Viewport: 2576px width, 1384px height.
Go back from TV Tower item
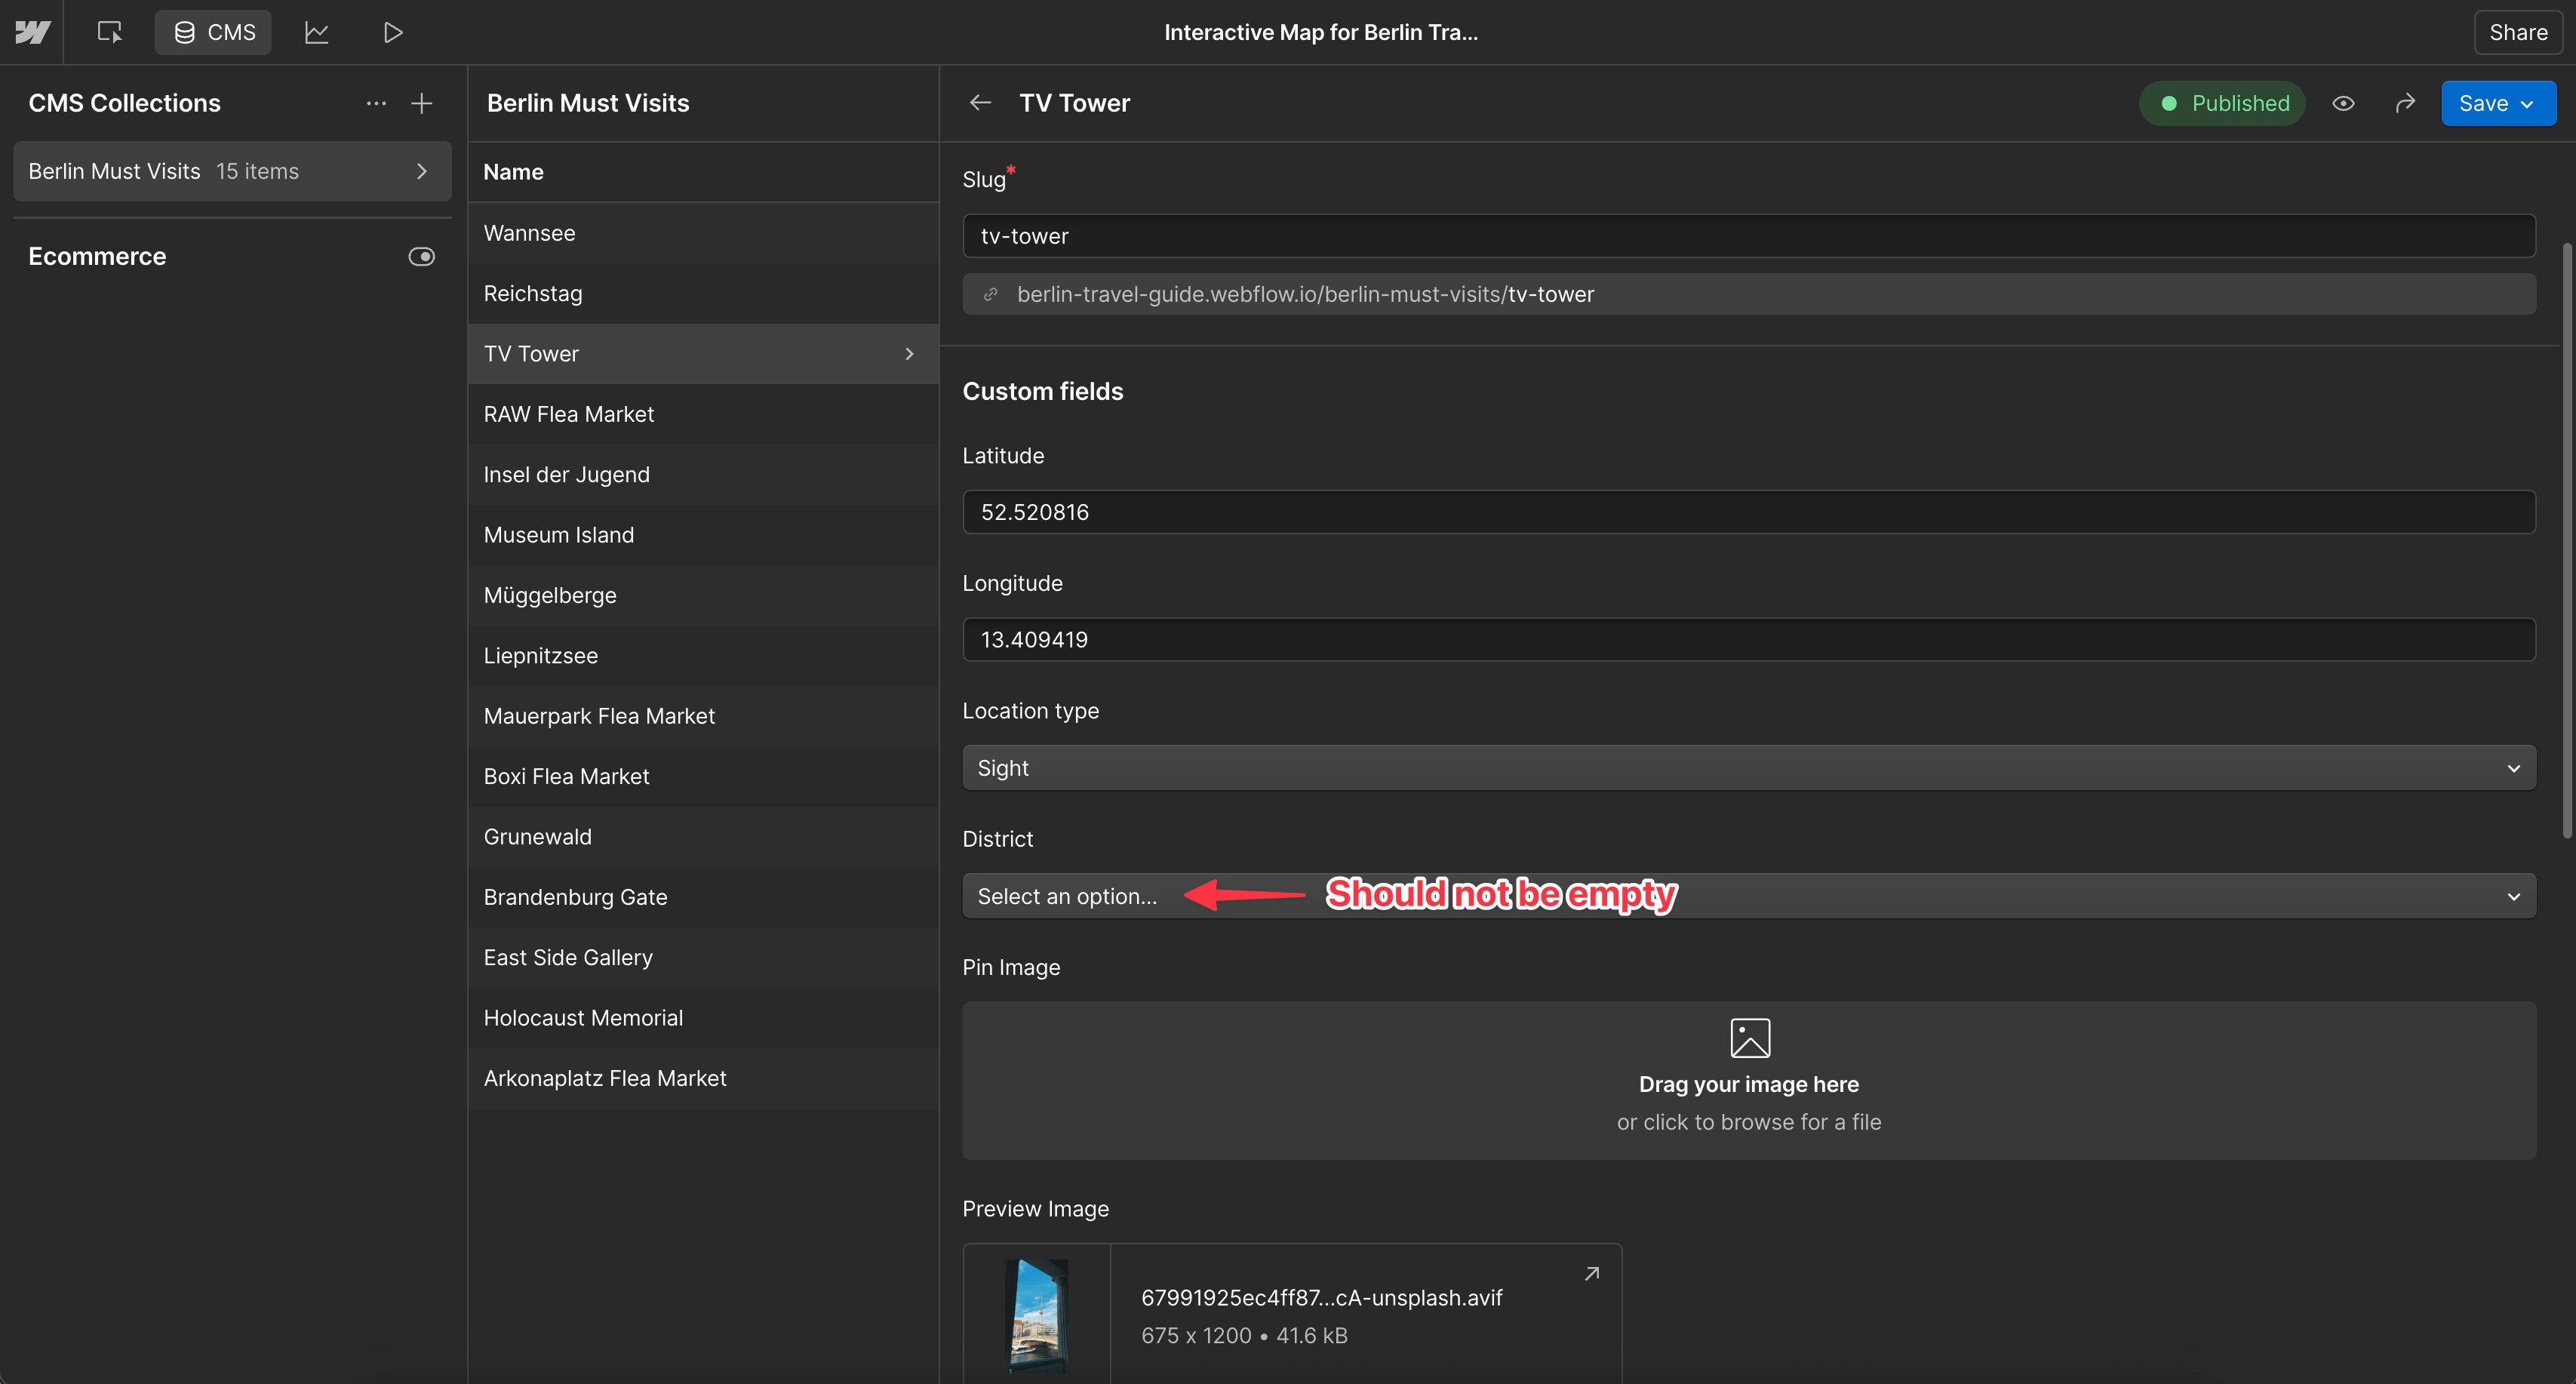[980, 103]
